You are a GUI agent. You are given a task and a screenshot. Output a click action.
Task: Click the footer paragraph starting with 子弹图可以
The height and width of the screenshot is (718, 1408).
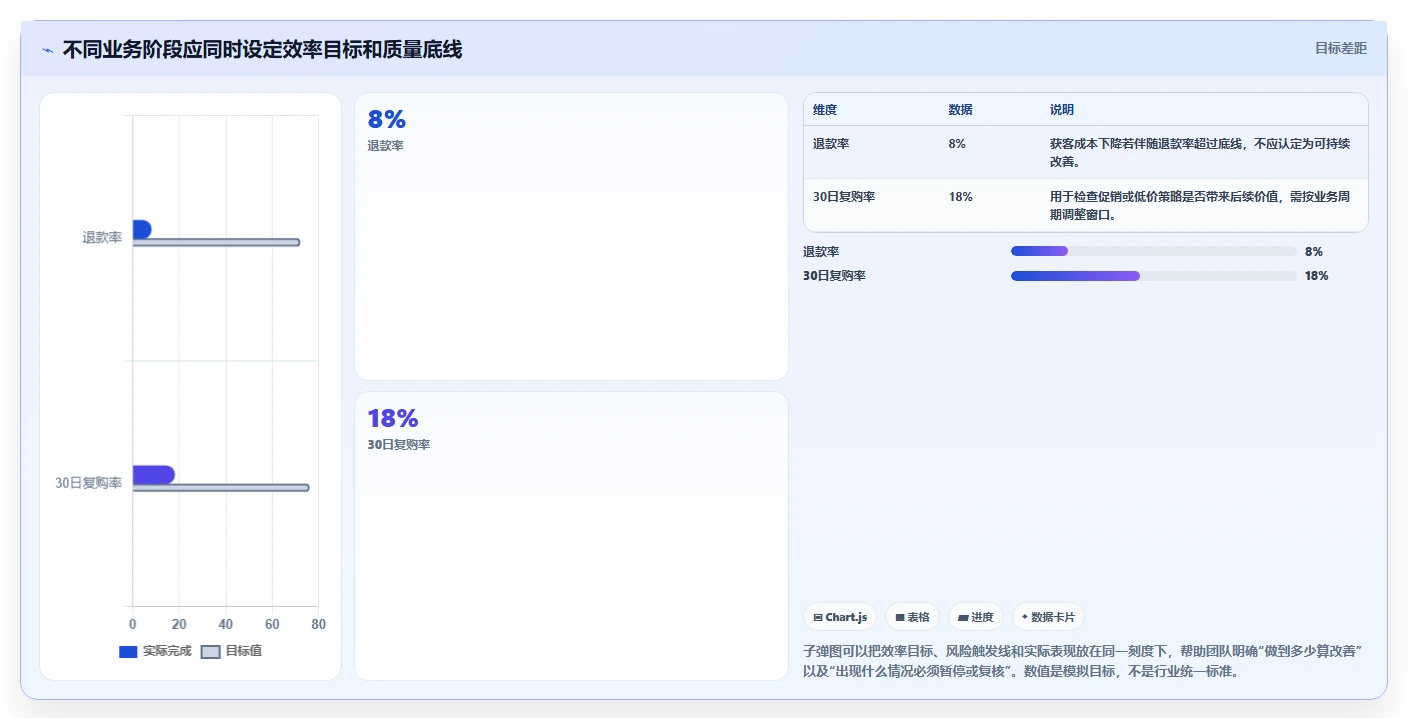[1082, 661]
